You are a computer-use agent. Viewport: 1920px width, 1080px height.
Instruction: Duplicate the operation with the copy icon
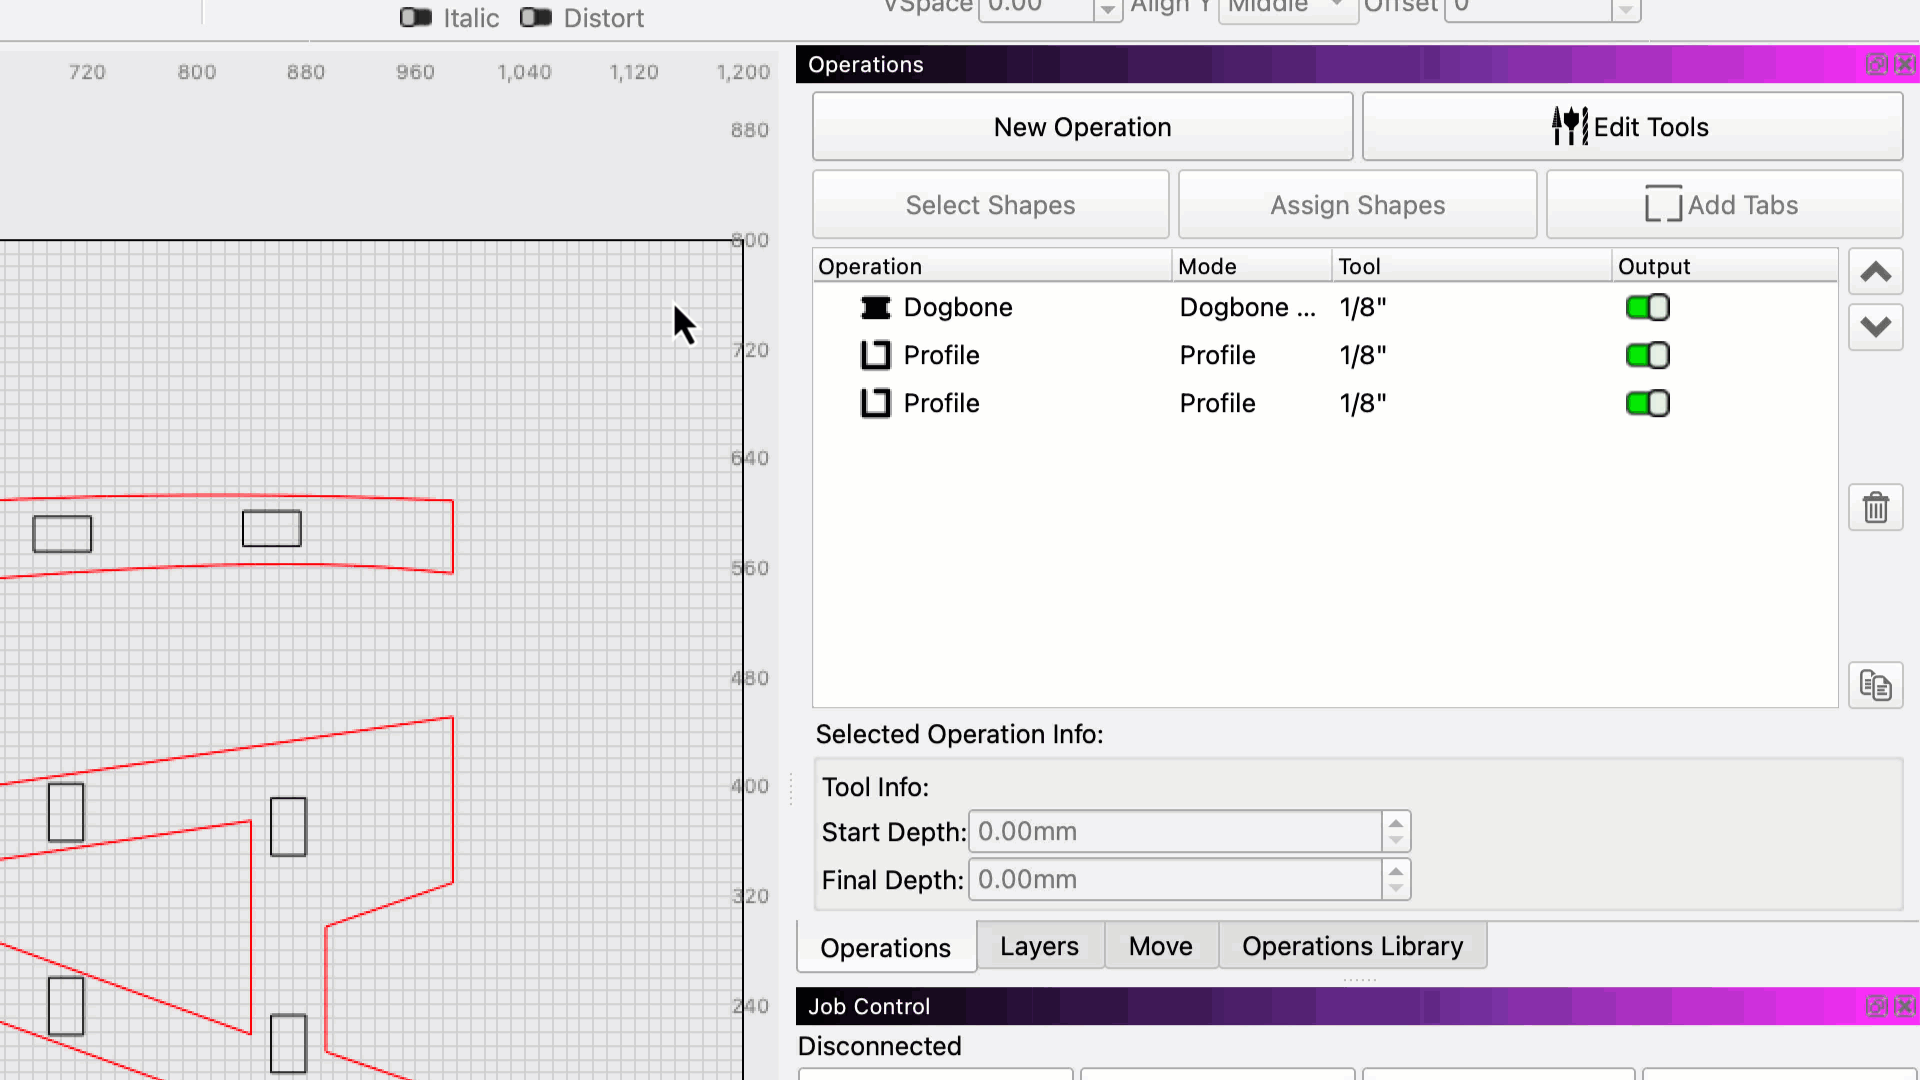click(1875, 686)
